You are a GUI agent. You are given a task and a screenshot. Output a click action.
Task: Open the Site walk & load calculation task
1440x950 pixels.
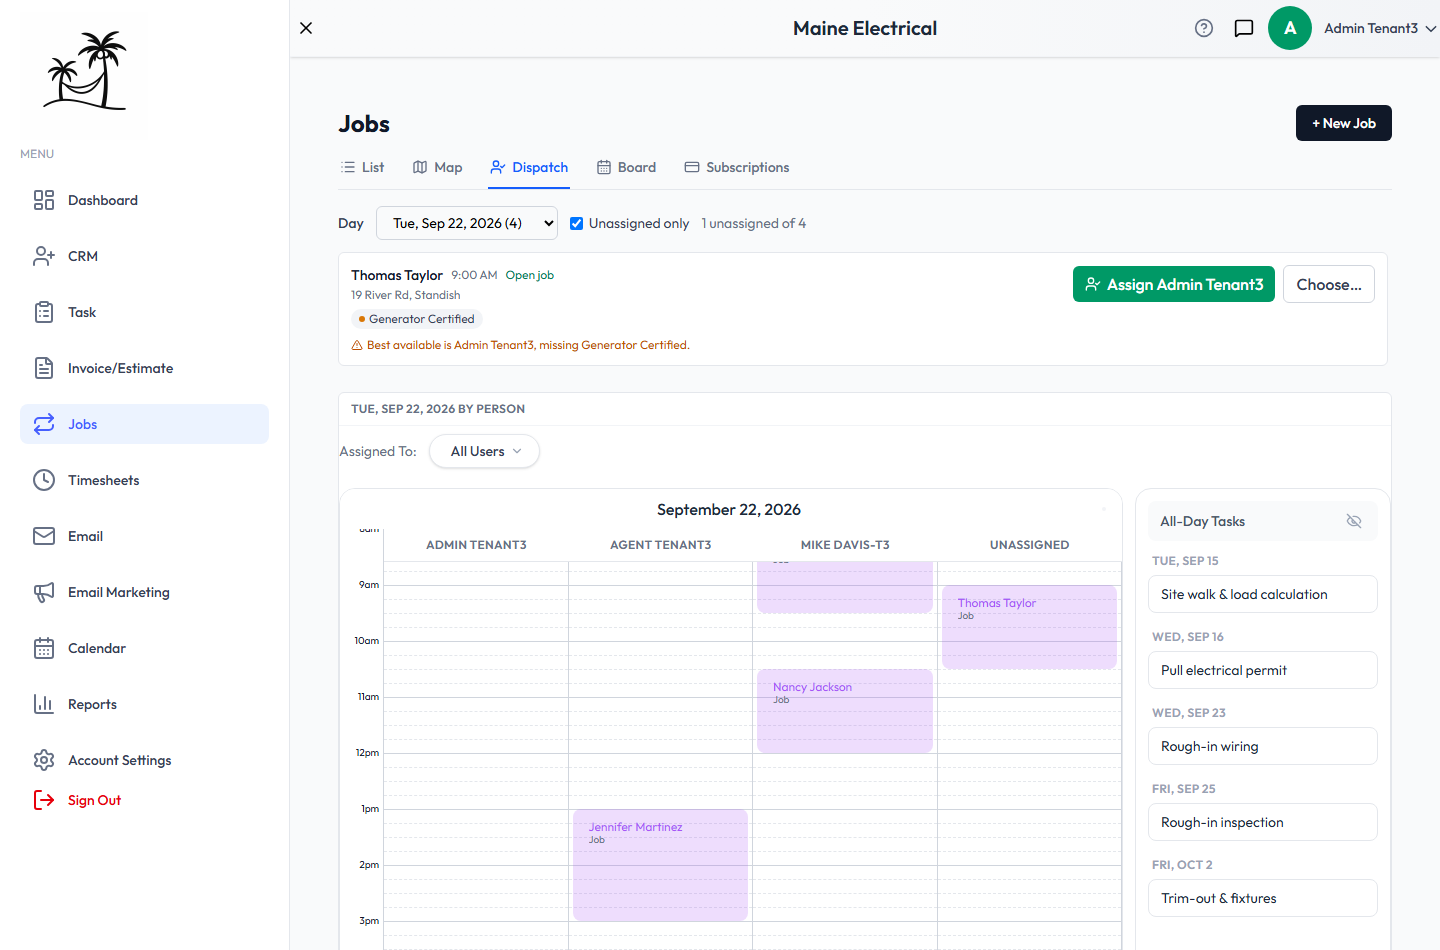pos(1263,594)
